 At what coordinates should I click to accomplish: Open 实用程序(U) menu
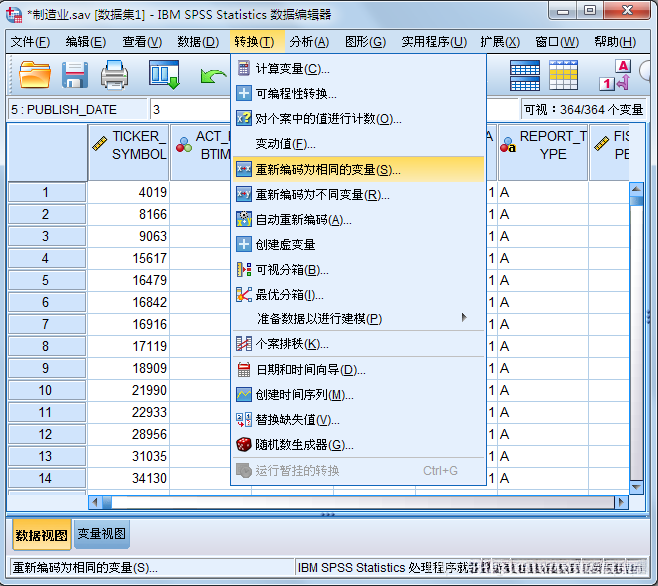(434, 42)
